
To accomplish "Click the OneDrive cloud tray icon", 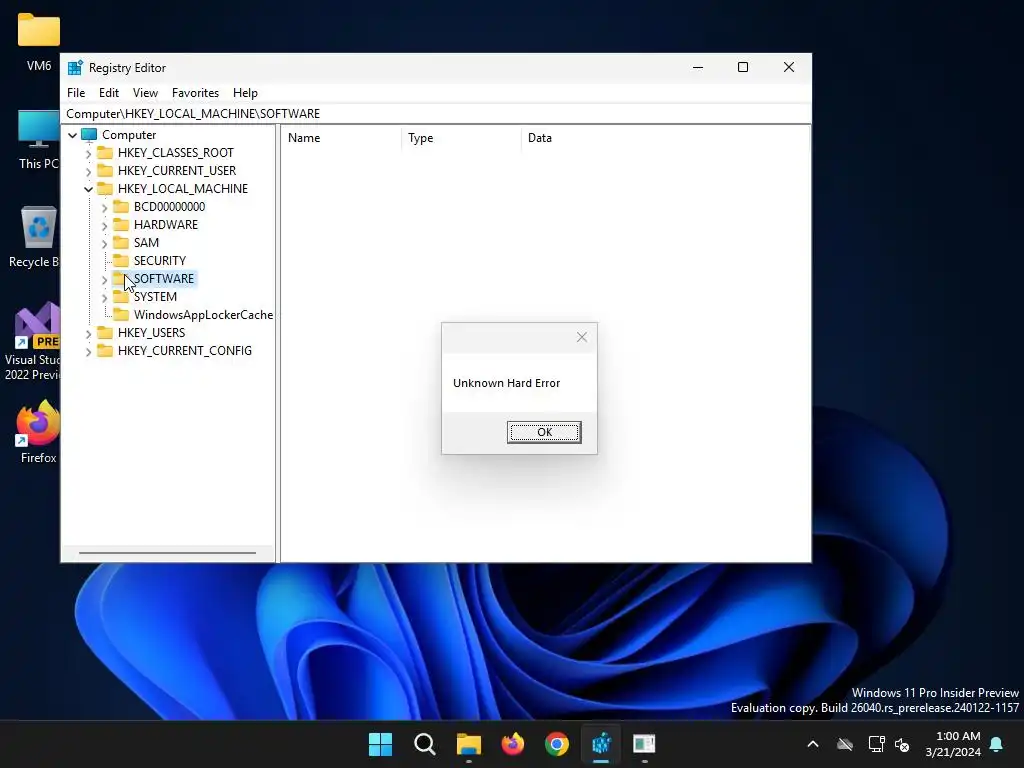I will coord(845,744).
